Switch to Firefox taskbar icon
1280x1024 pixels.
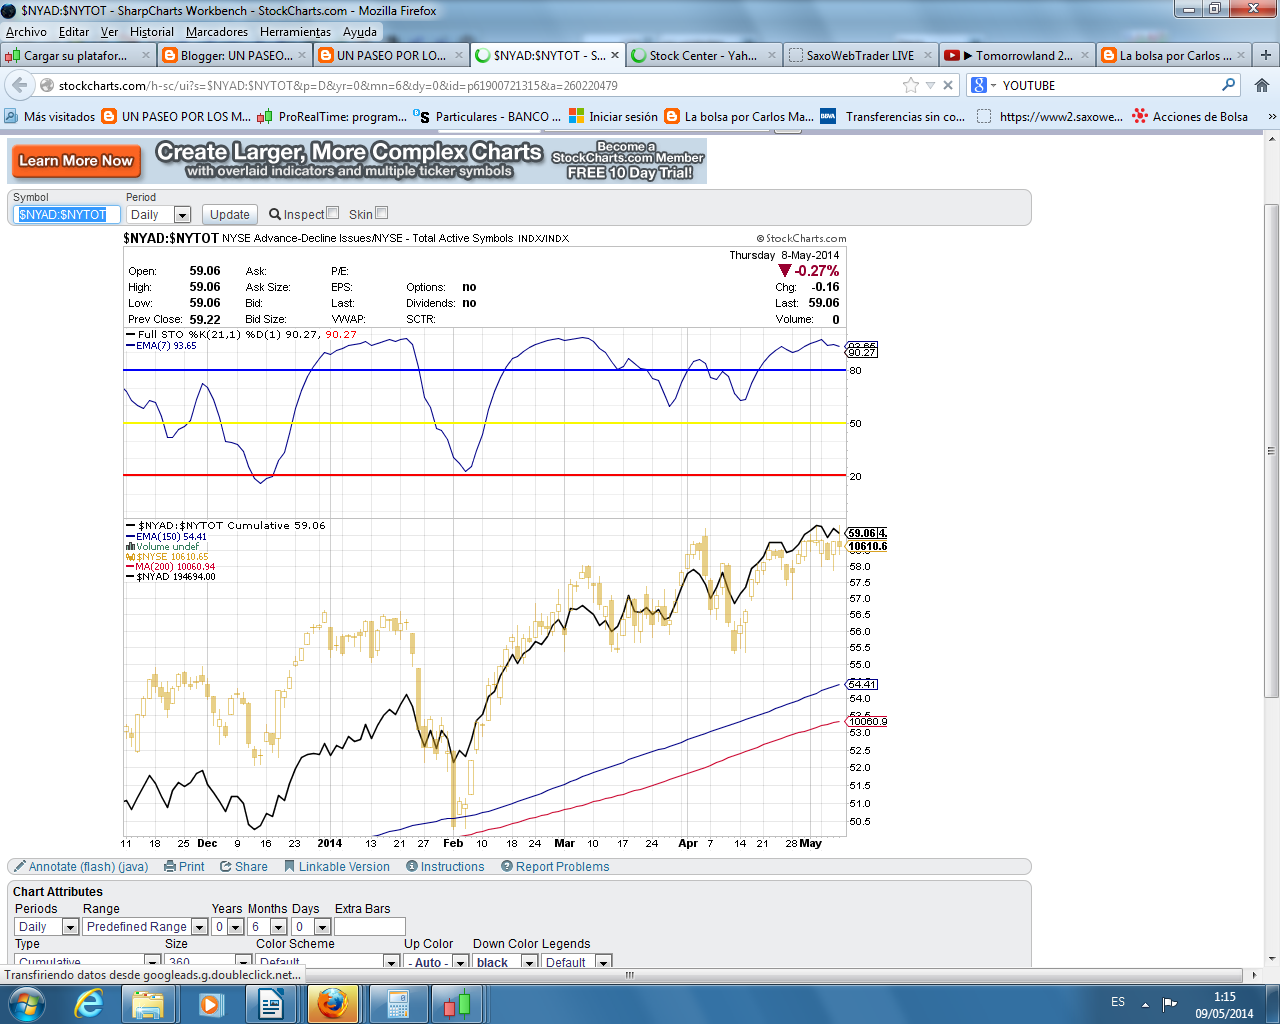(332, 1004)
